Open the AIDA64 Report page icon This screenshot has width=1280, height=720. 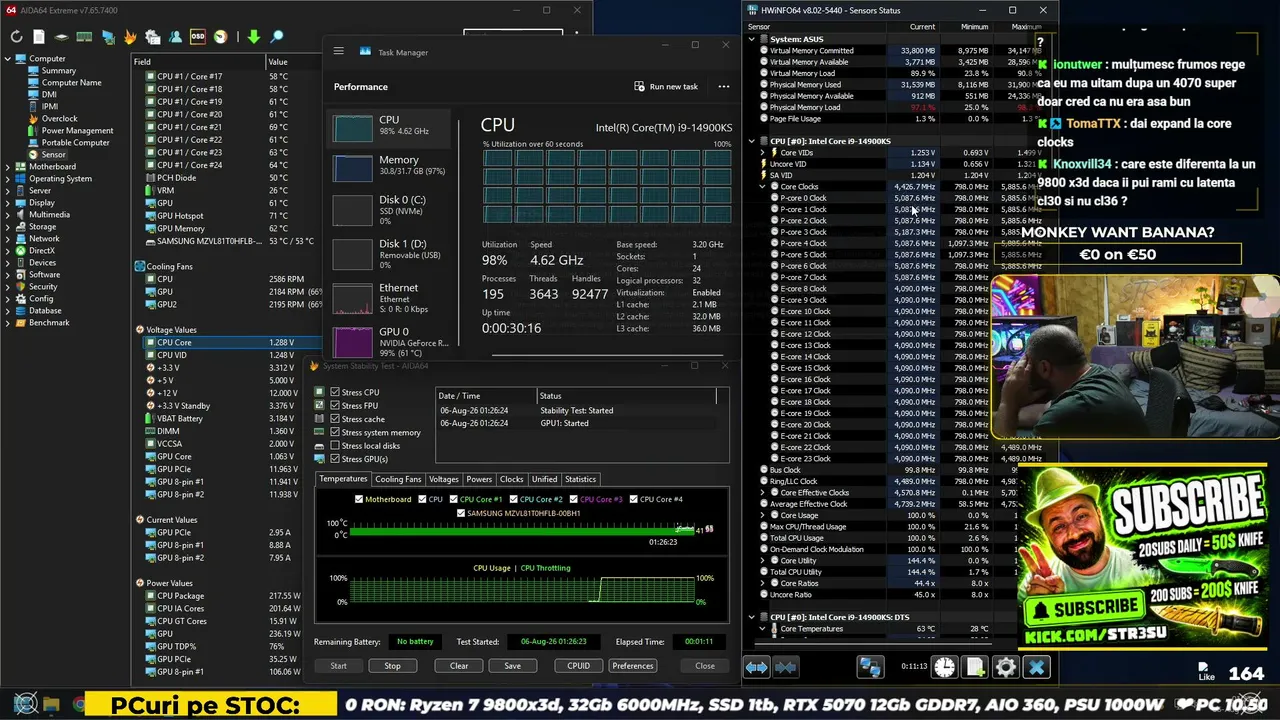[39, 37]
